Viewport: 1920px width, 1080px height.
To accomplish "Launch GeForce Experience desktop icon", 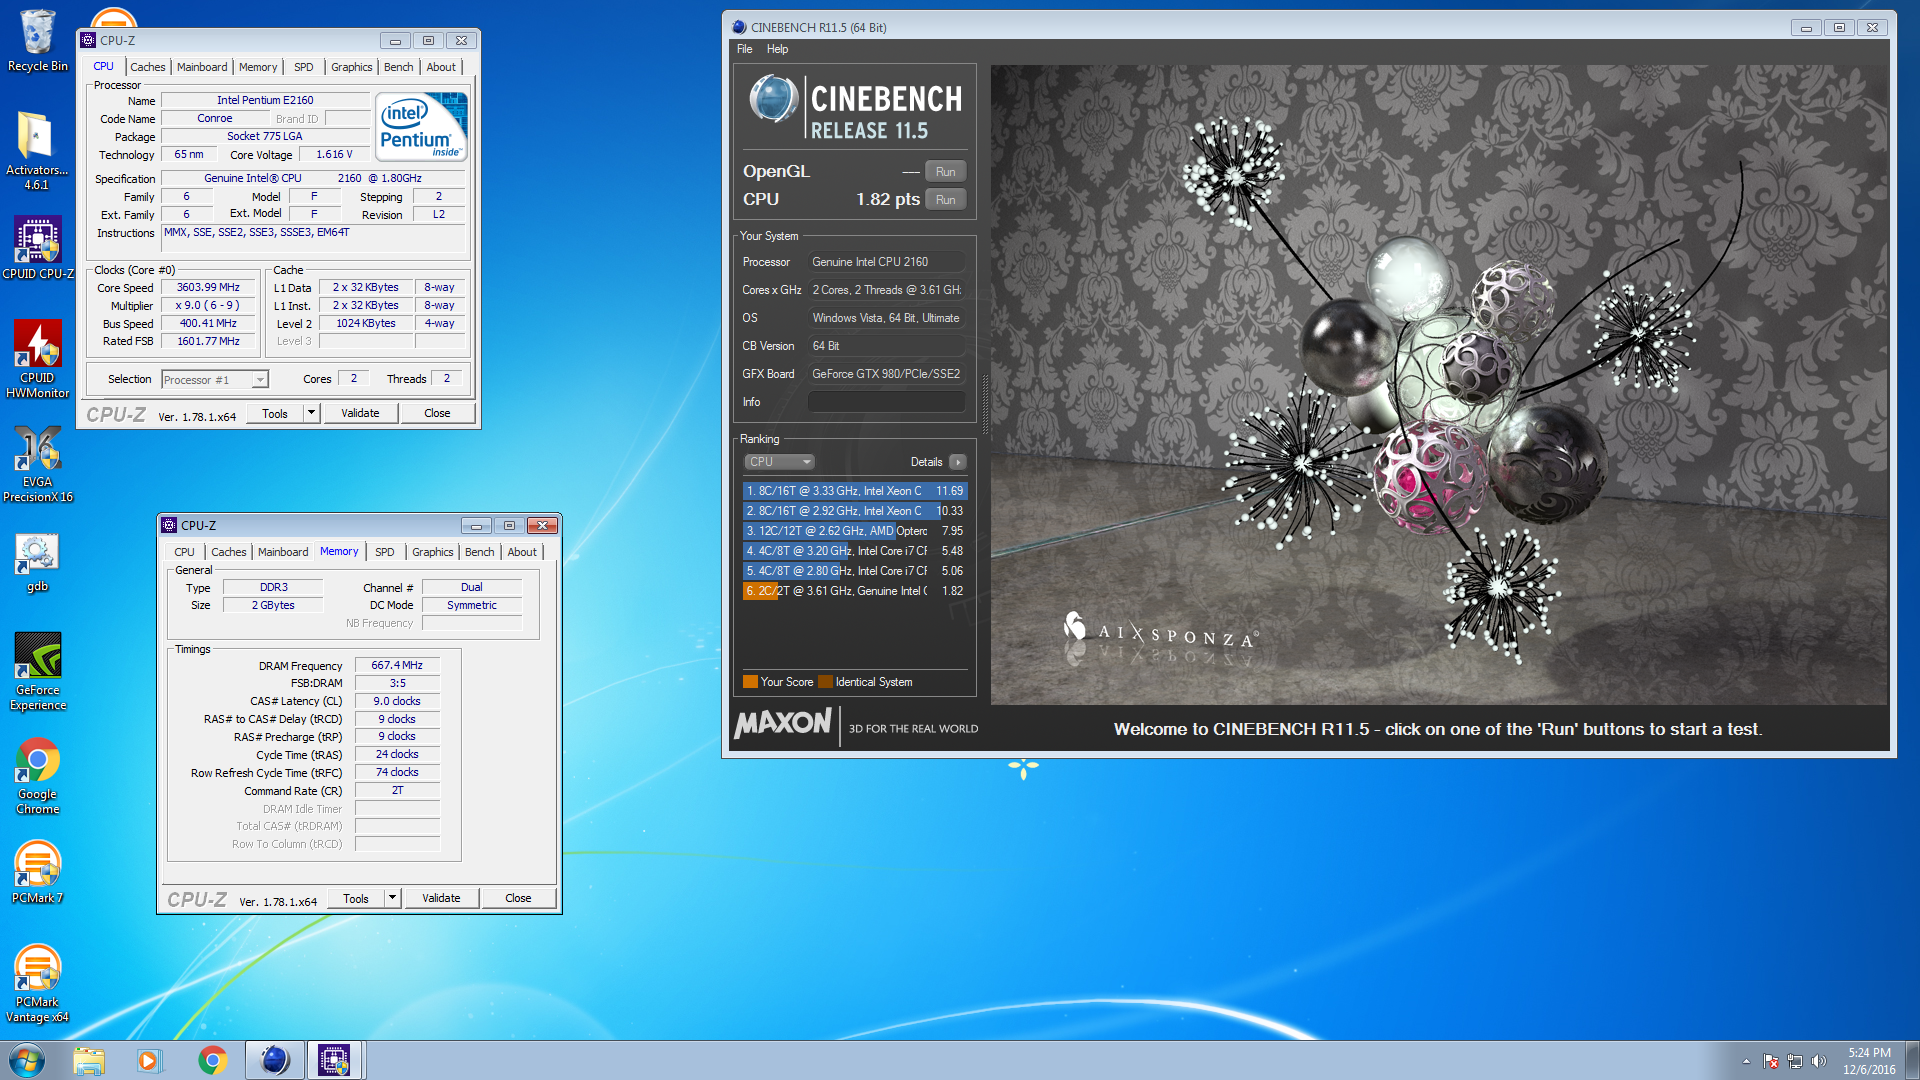I will point(37,672).
